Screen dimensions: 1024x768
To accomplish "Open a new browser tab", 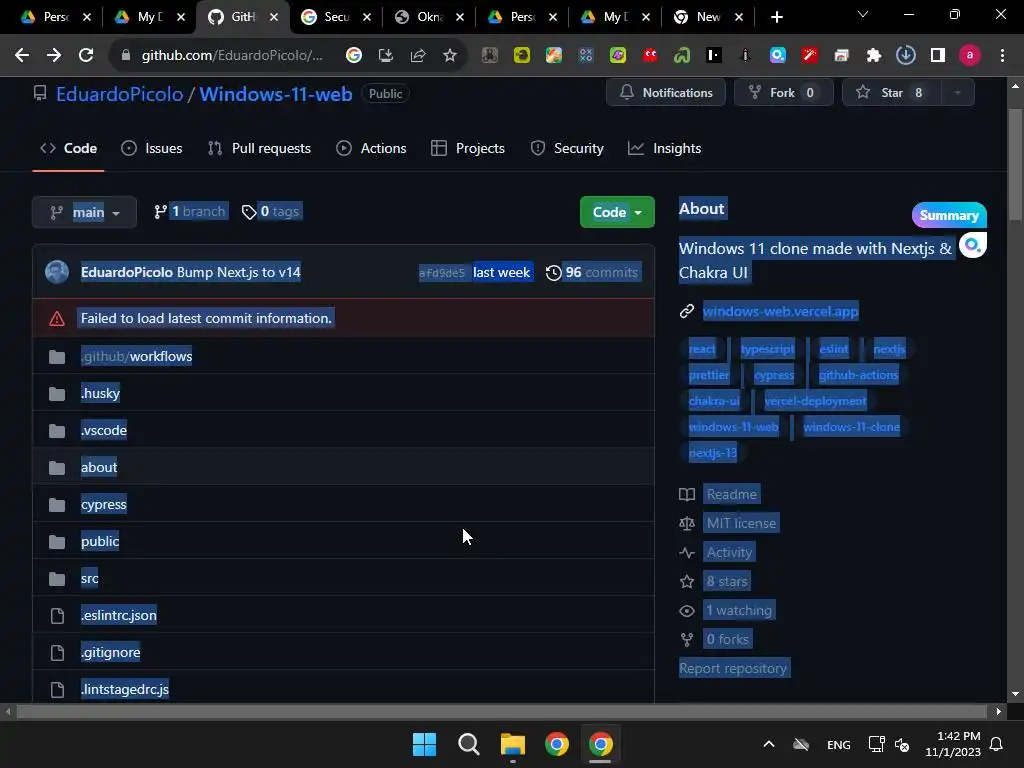I will 776,17.
